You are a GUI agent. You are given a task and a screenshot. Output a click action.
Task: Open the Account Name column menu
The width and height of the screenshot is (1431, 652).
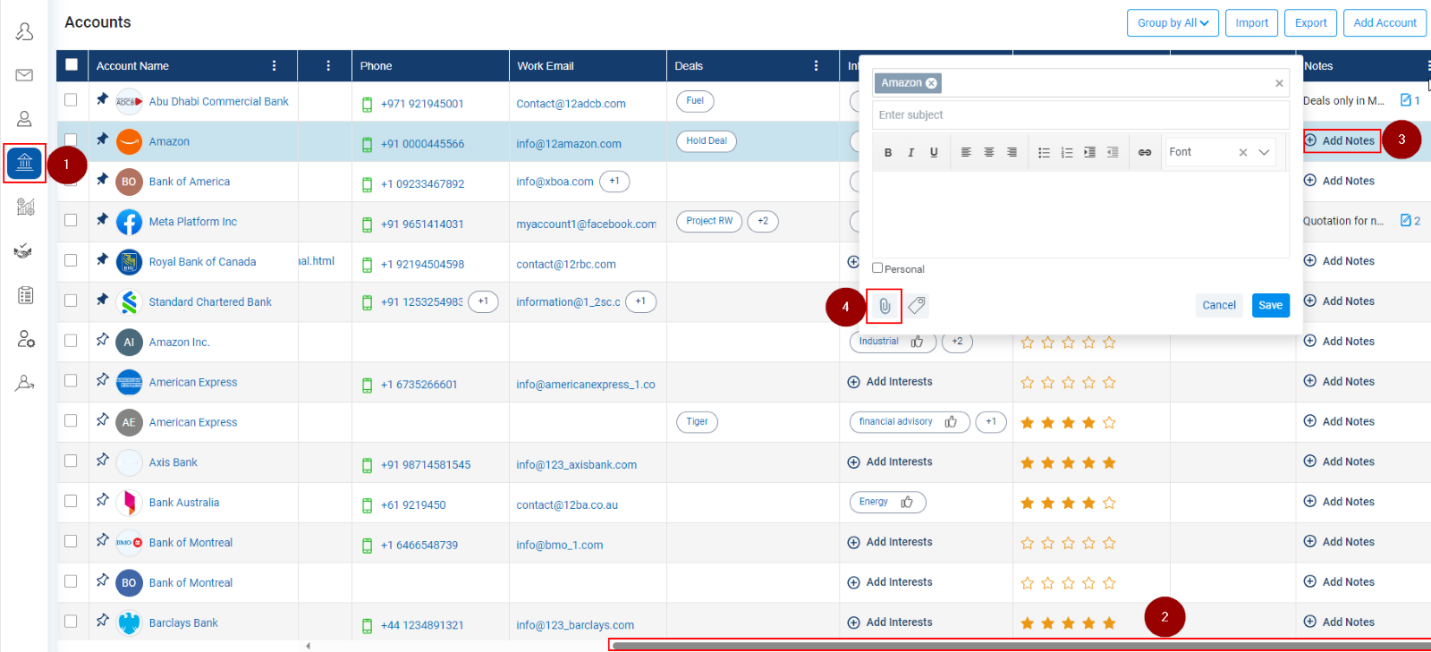(274, 66)
